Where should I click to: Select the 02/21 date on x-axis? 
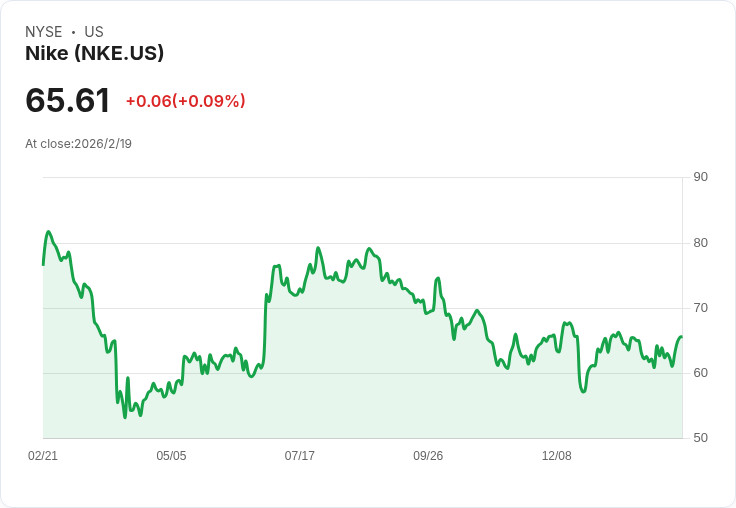coord(43,455)
